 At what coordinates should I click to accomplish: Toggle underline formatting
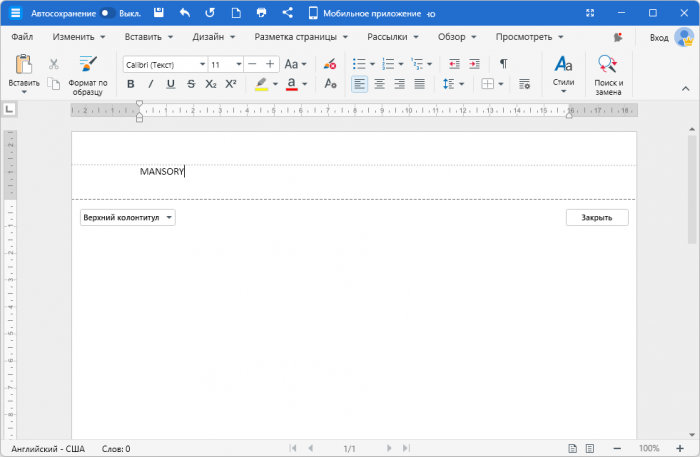click(x=170, y=84)
